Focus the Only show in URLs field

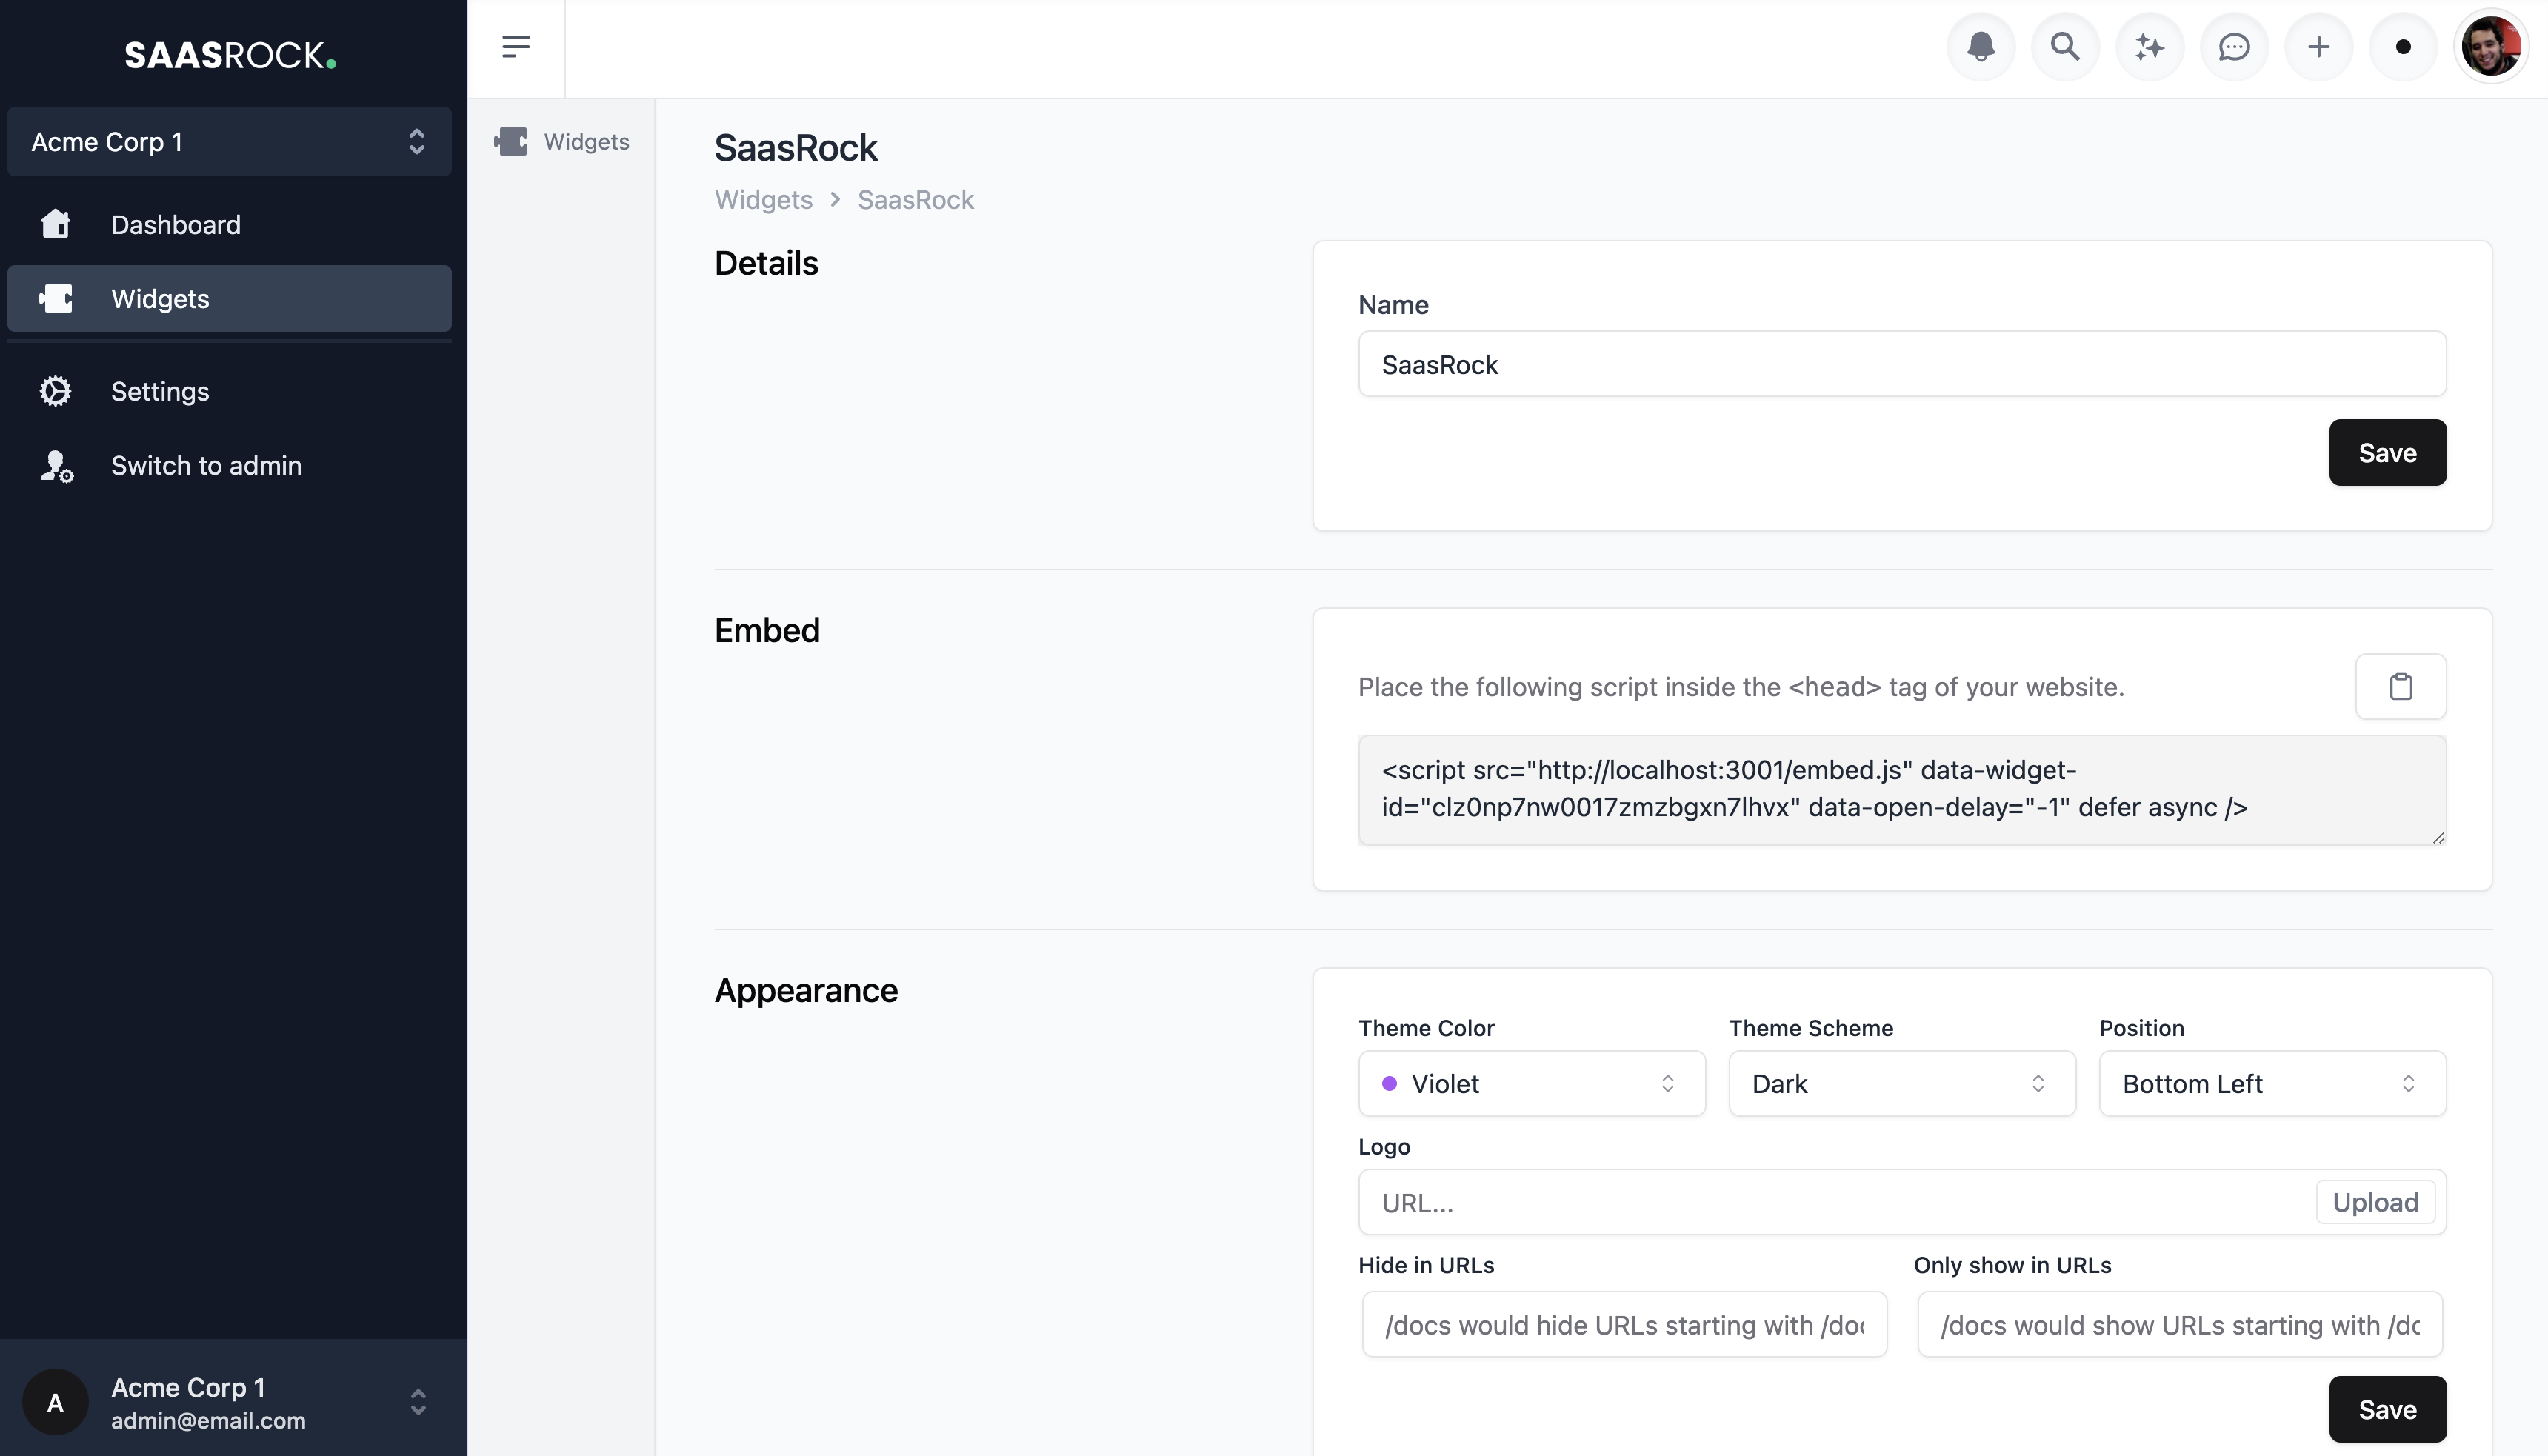point(2180,1324)
